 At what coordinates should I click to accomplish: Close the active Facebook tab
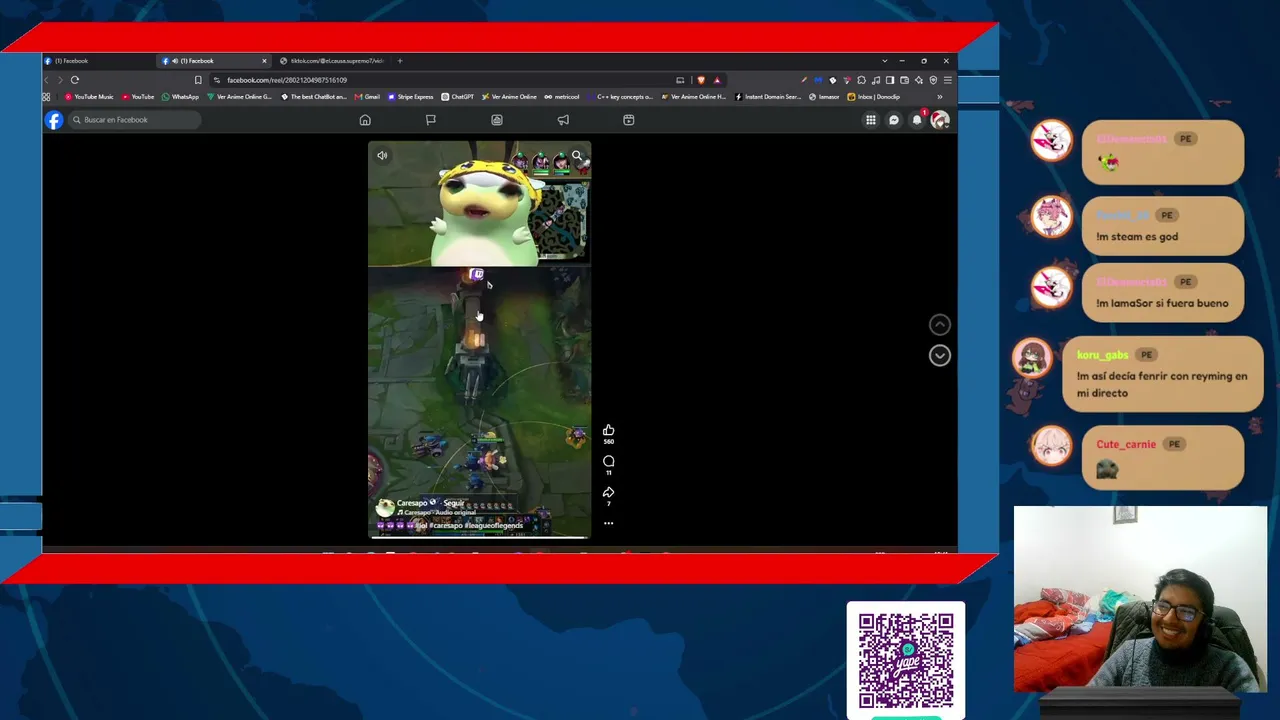coord(264,61)
